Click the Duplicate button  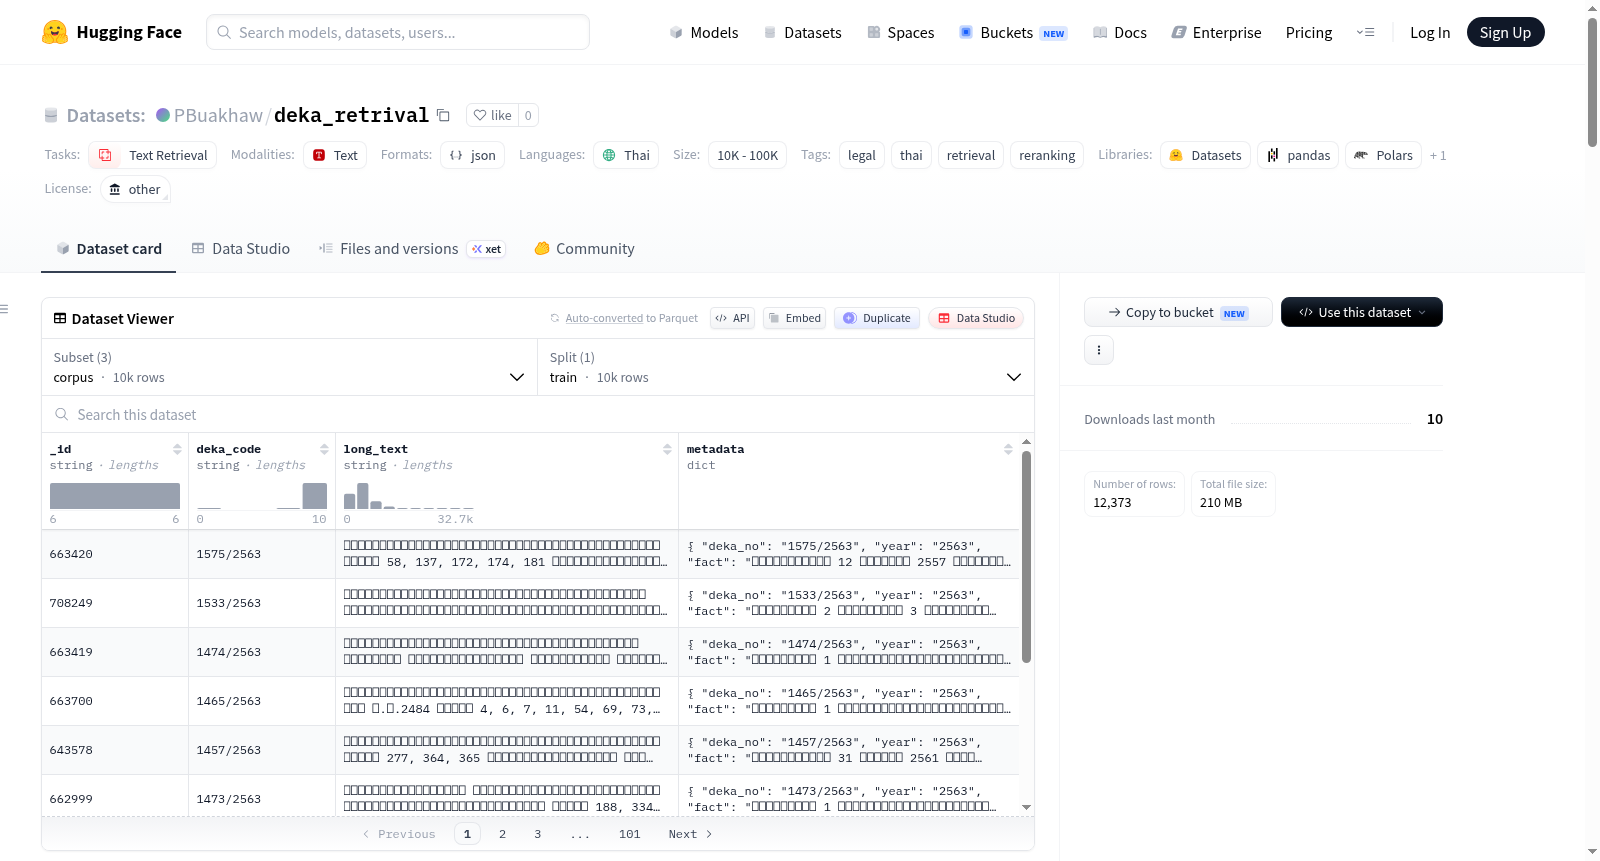tap(876, 318)
